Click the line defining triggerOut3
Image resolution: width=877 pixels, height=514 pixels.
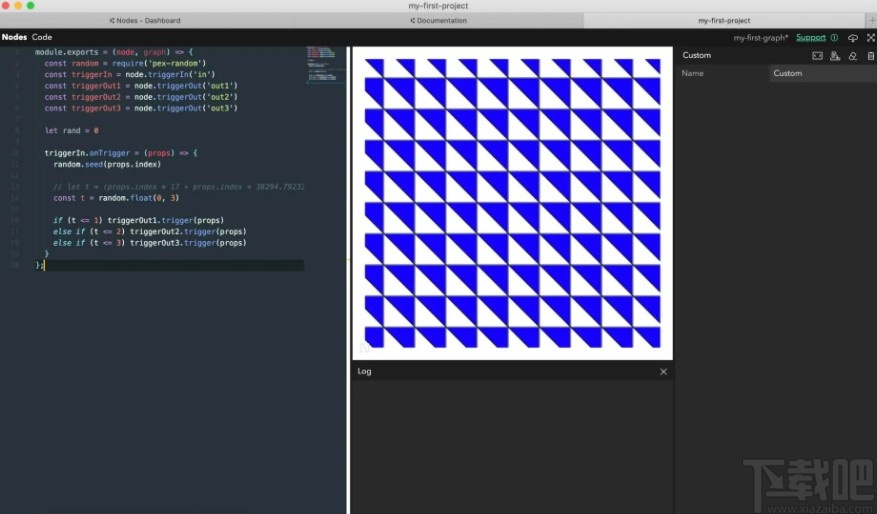[141, 108]
